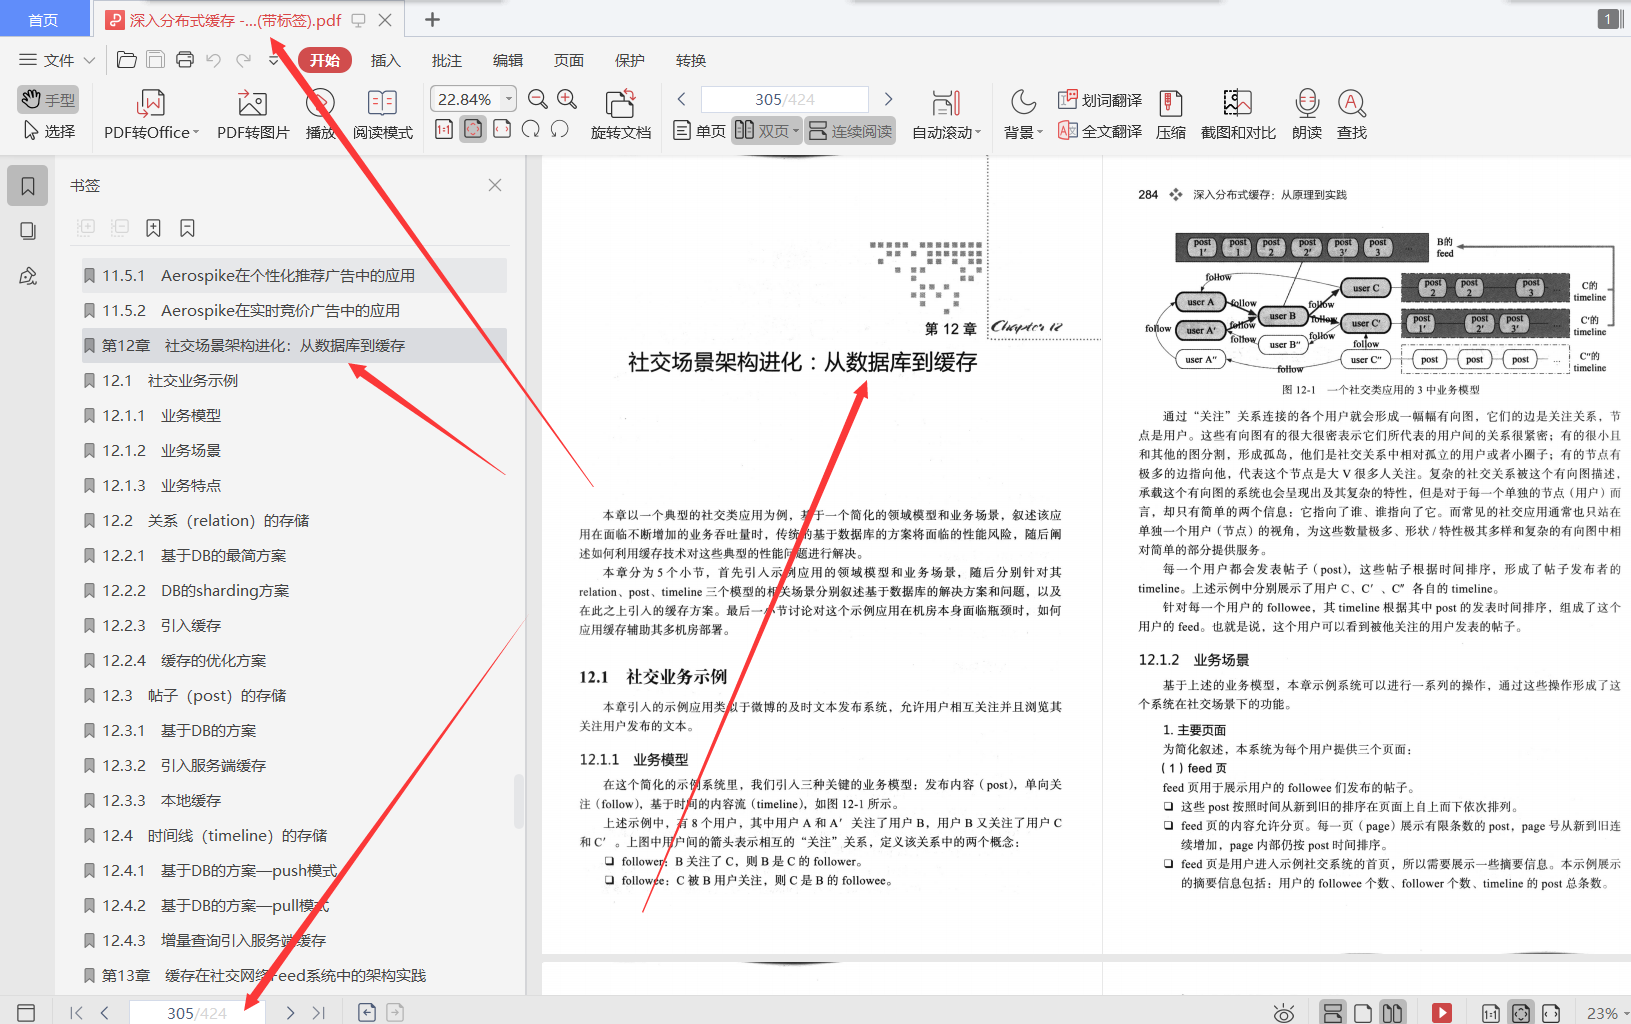Select the 批注 ribbon tab

(447, 60)
